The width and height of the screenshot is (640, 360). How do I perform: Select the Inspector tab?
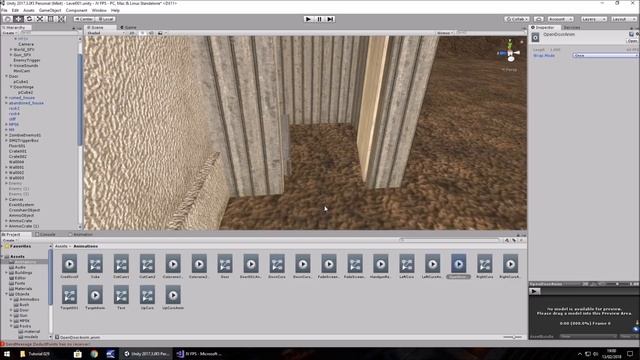tap(544, 27)
